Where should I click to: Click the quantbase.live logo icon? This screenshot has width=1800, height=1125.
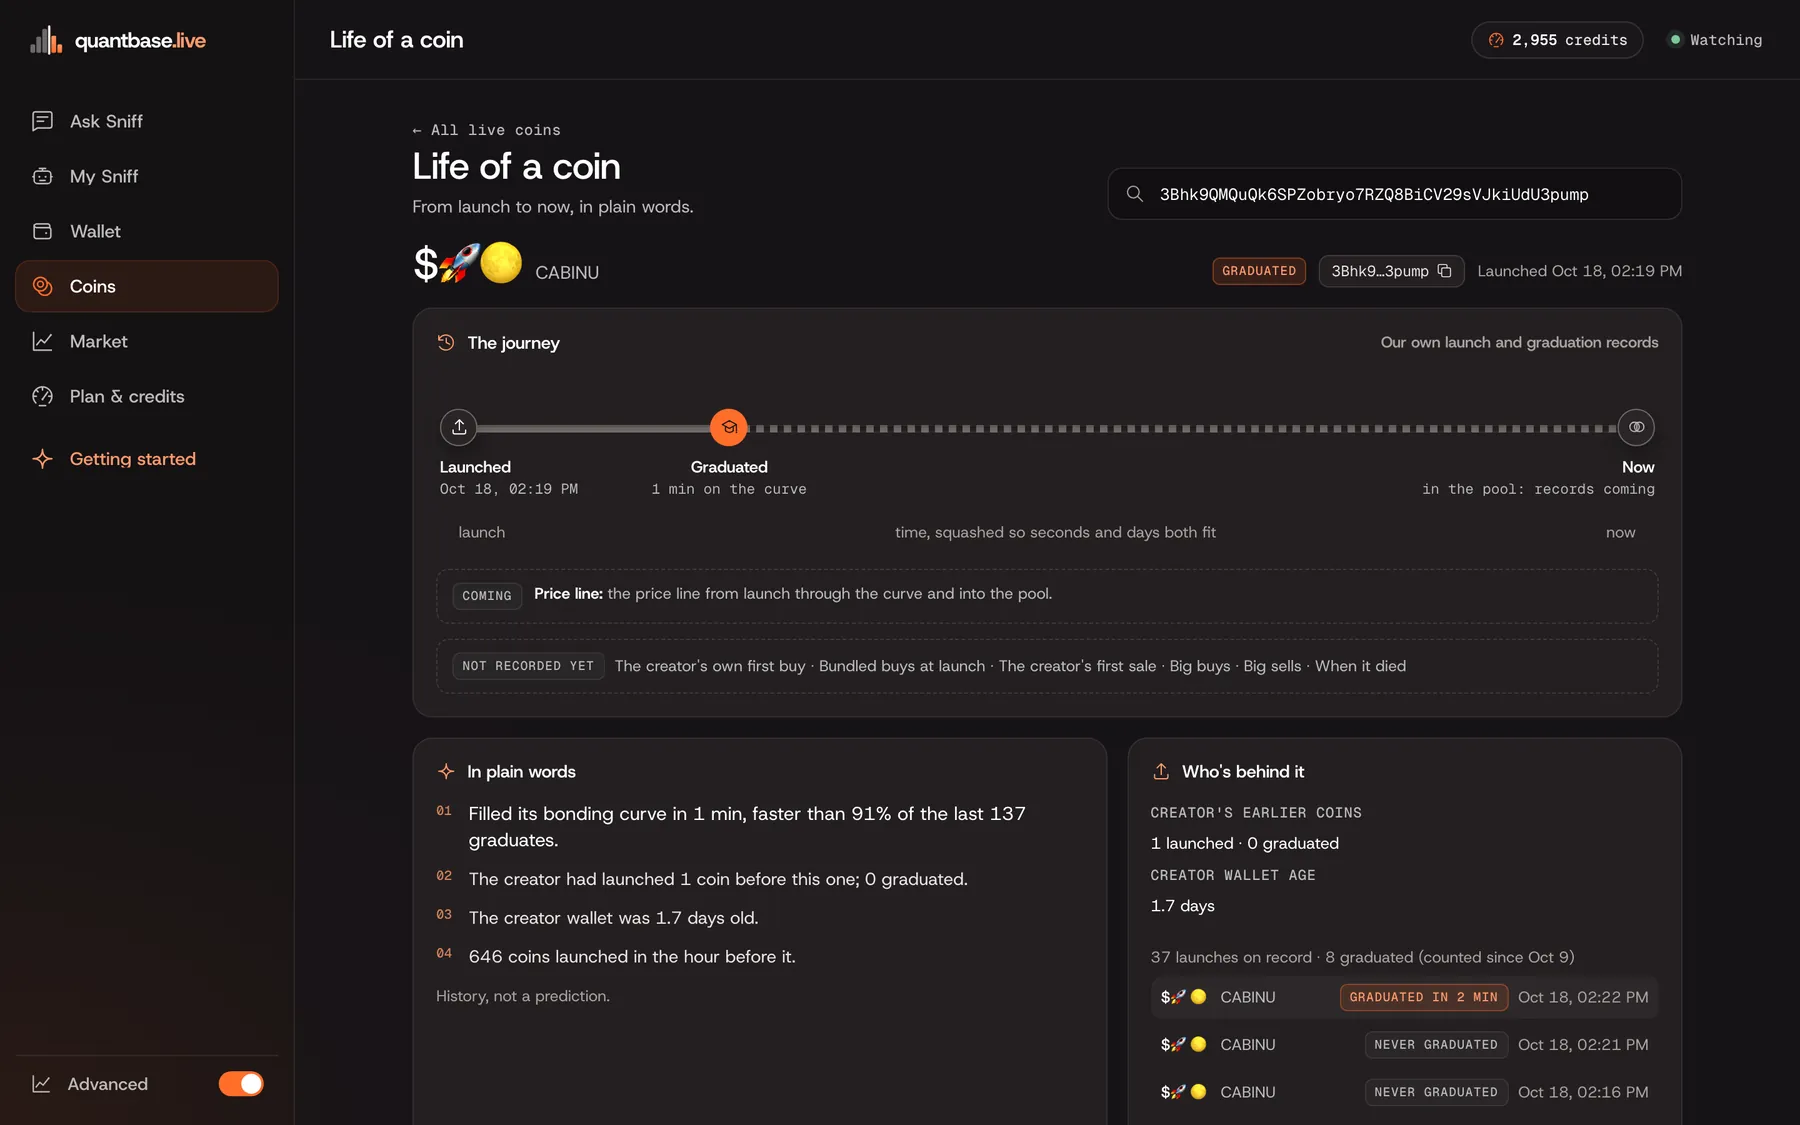[46, 40]
